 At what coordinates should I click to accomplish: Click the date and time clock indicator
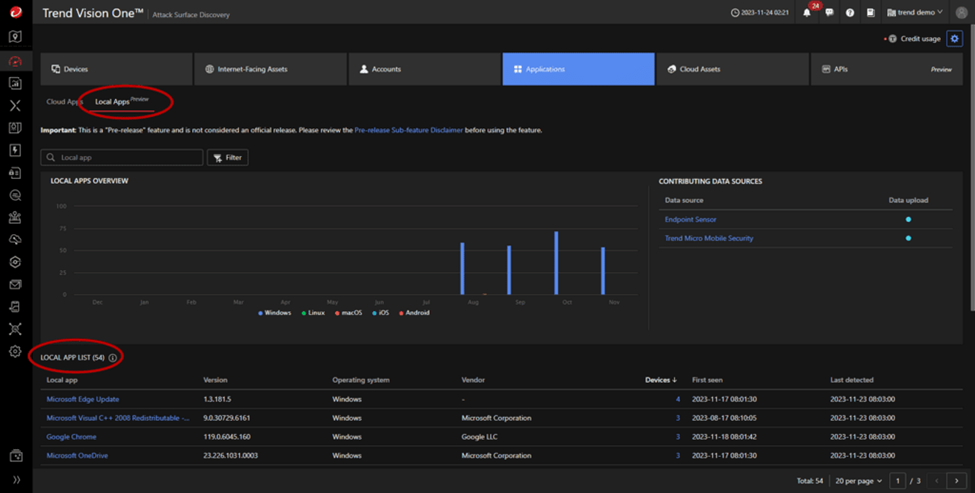click(x=760, y=12)
